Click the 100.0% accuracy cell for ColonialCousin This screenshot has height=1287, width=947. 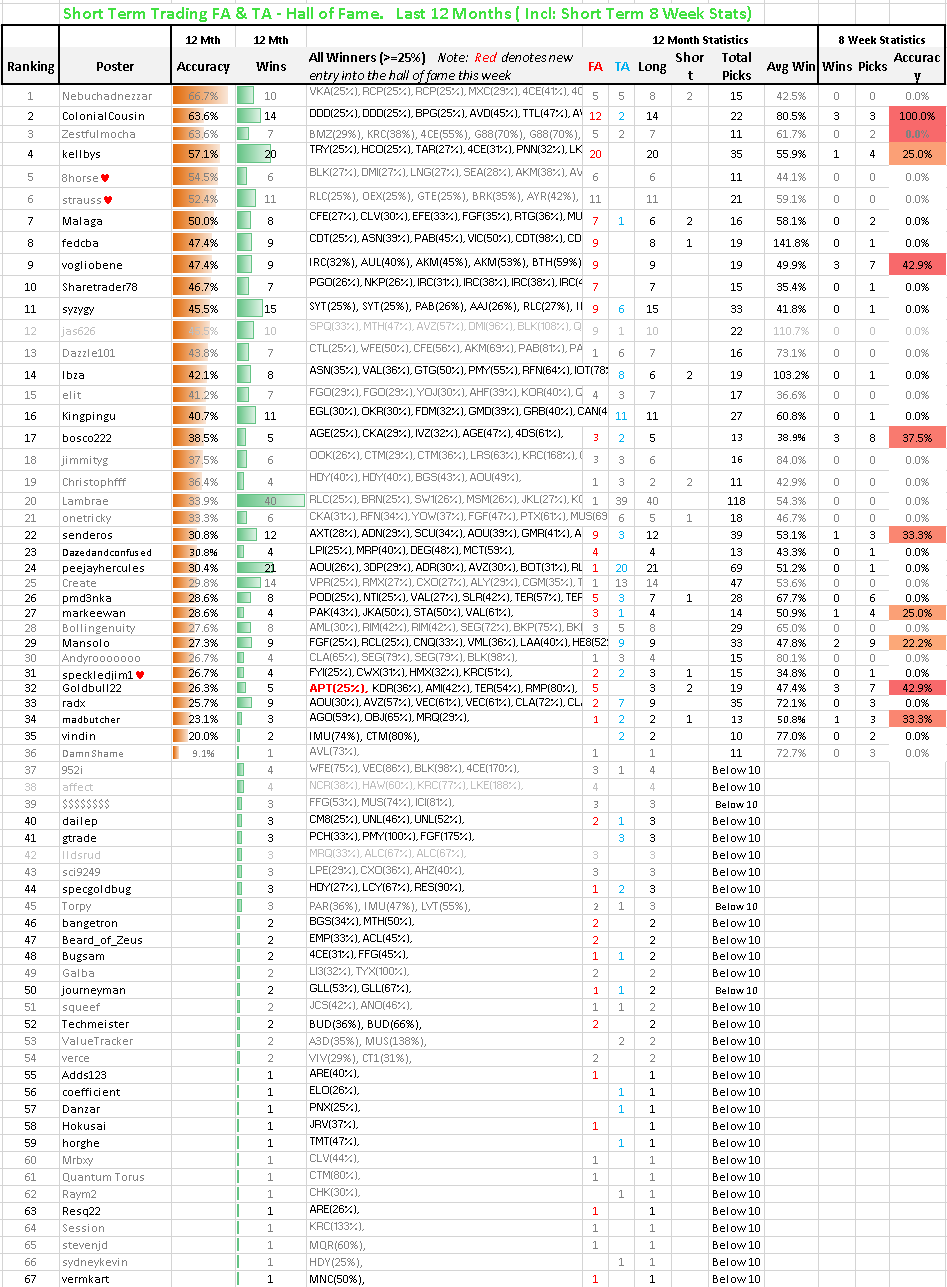point(917,116)
